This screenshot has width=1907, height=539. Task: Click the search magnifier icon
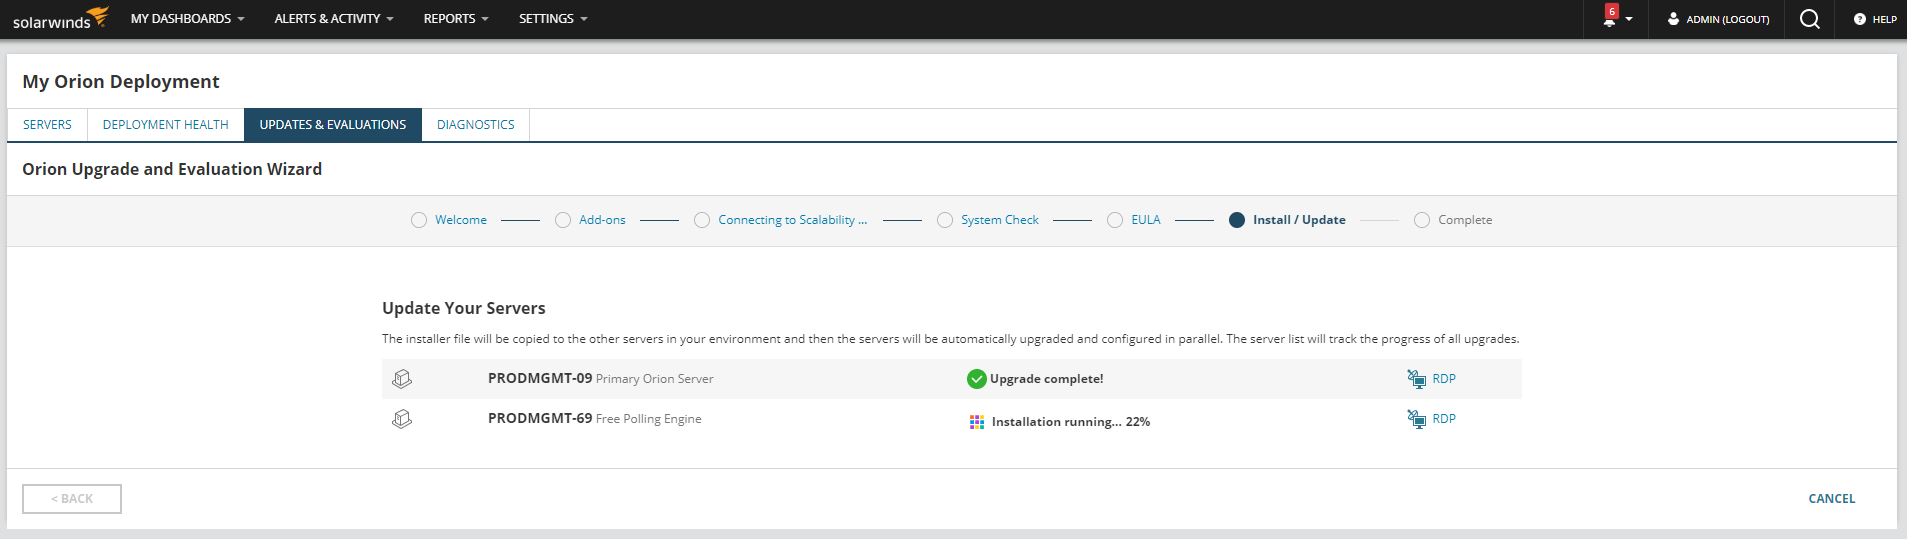click(1810, 19)
